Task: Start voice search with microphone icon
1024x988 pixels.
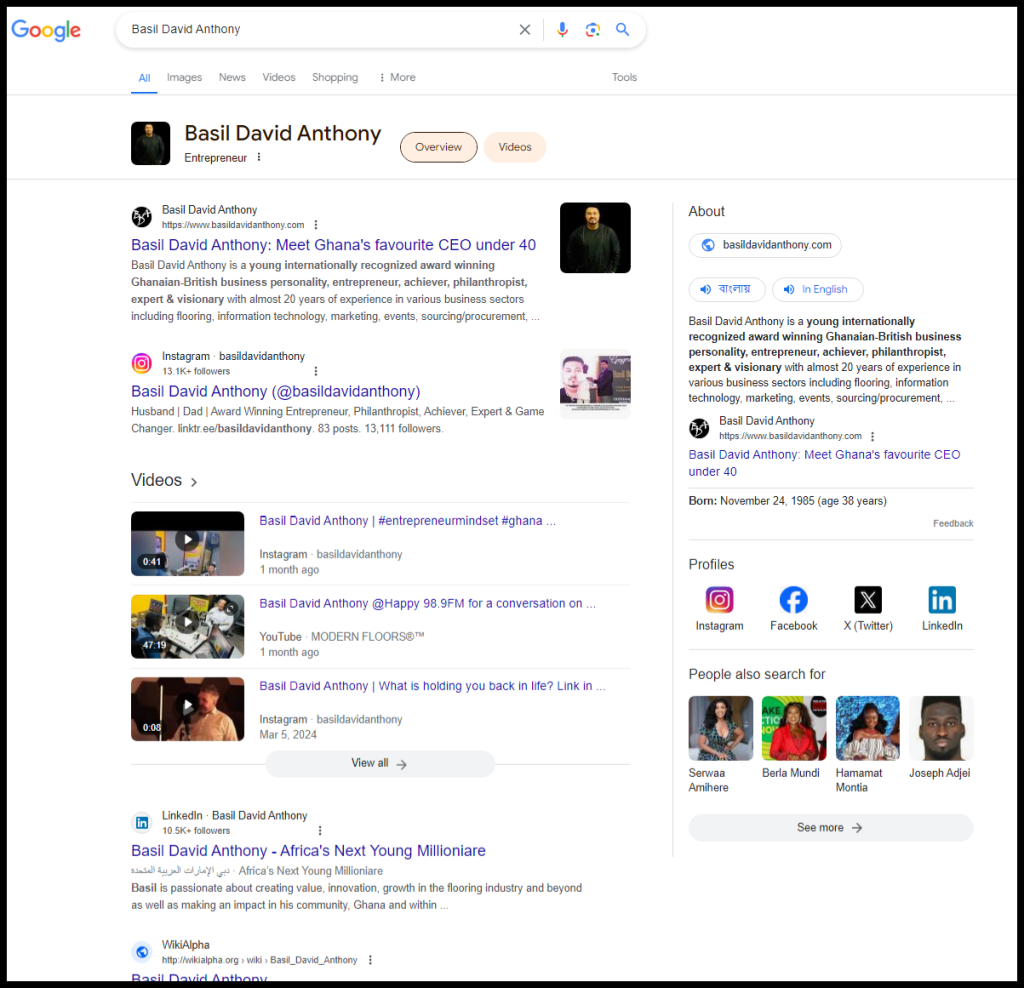Action: click(x=562, y=29)
